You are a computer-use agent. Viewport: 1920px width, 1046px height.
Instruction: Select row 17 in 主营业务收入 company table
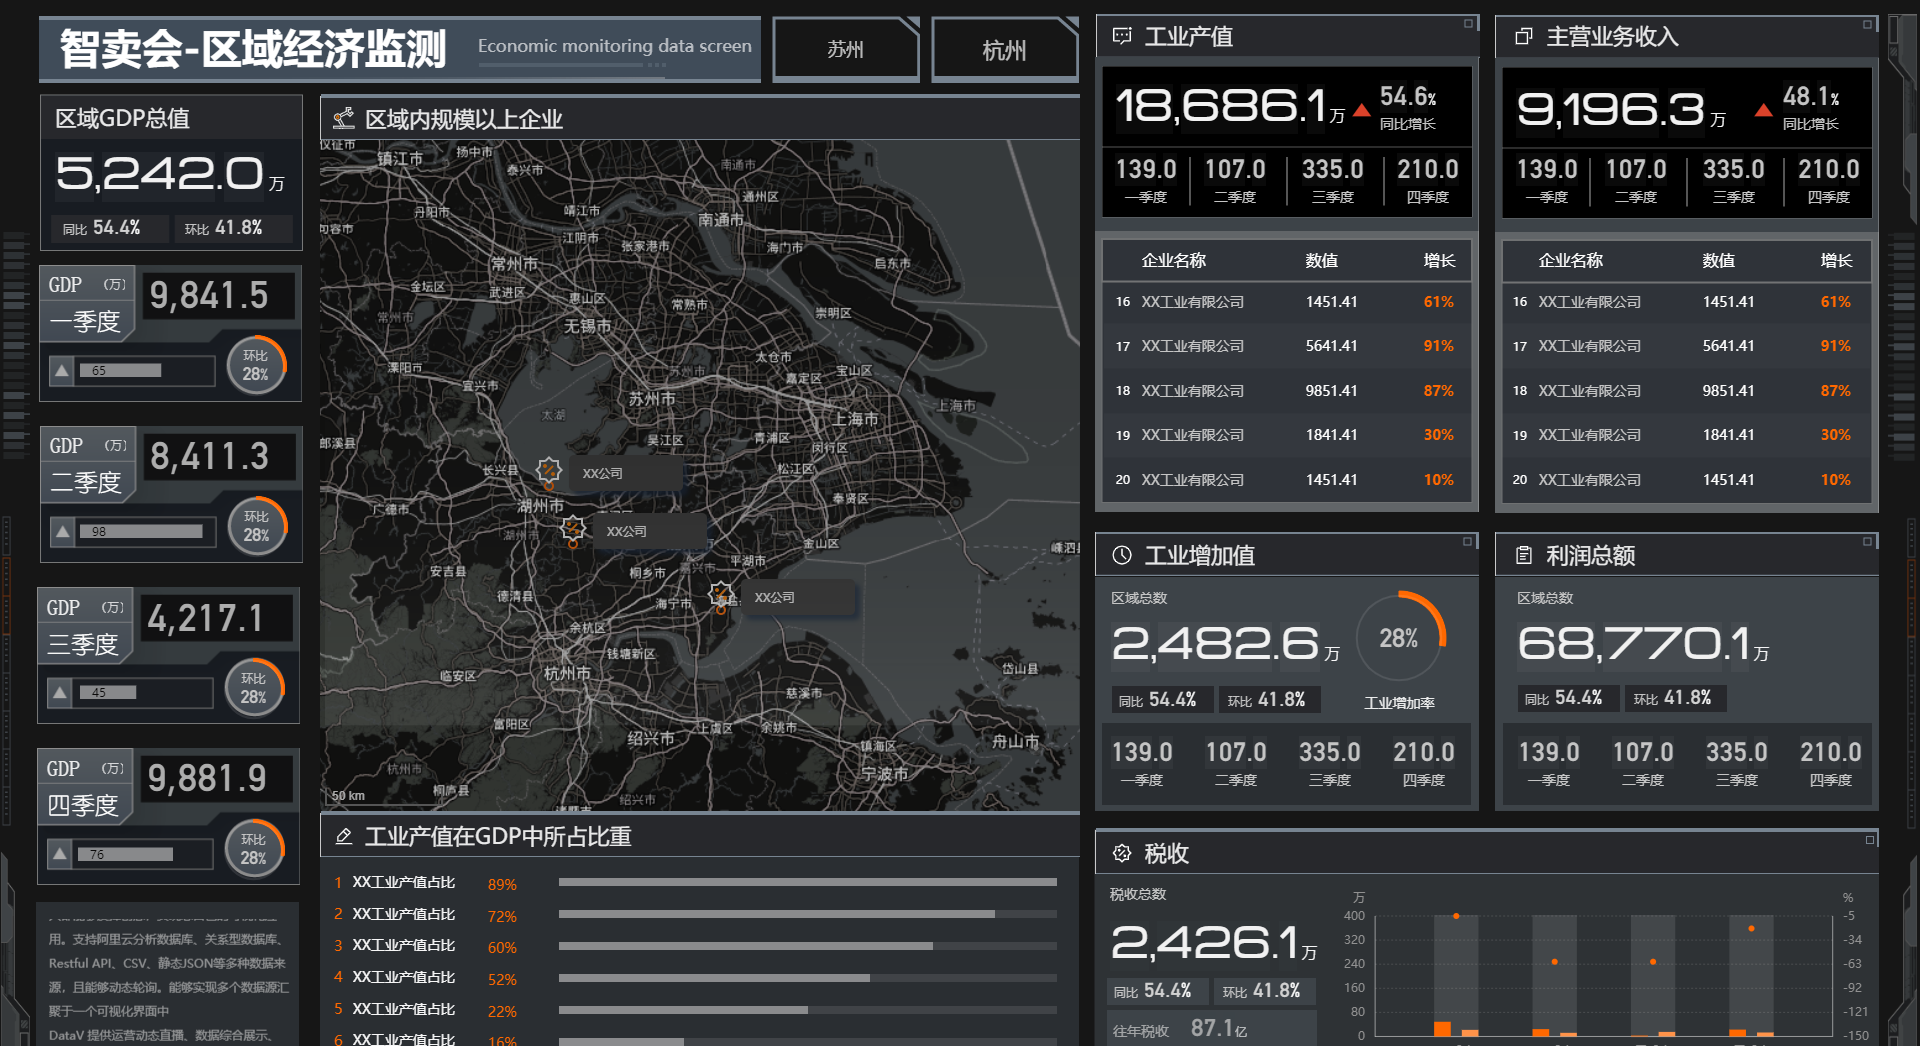click(x=1686, y=346)
